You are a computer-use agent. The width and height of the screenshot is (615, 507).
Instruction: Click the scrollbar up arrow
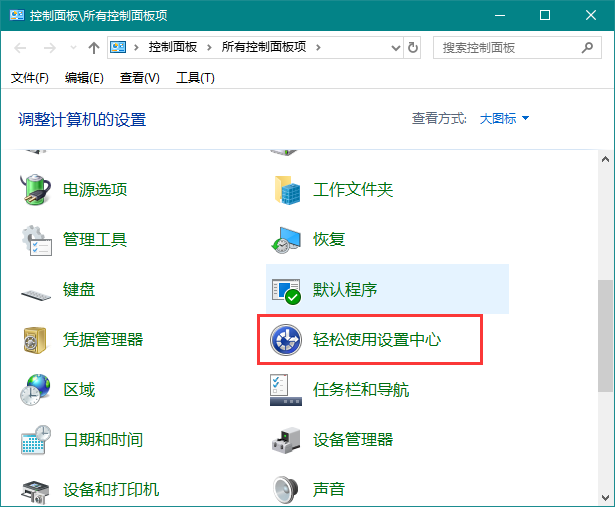pyautogui.click(x=605, y=159)
